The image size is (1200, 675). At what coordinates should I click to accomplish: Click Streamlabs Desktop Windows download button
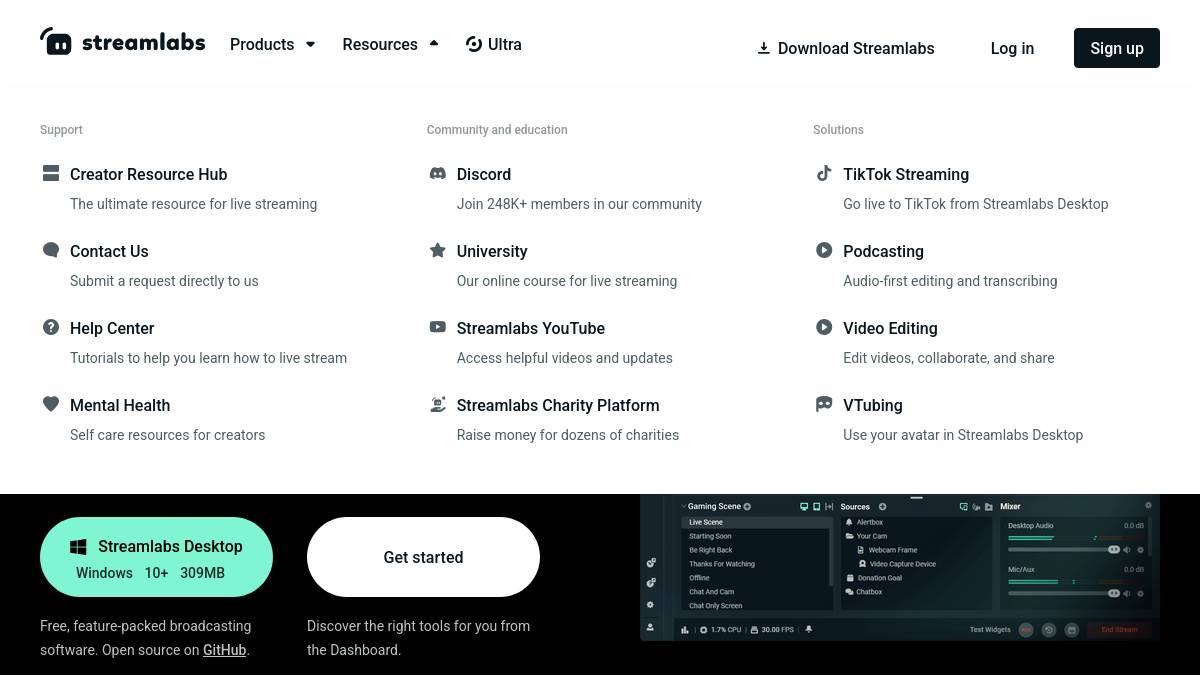(x=156, y=557)
